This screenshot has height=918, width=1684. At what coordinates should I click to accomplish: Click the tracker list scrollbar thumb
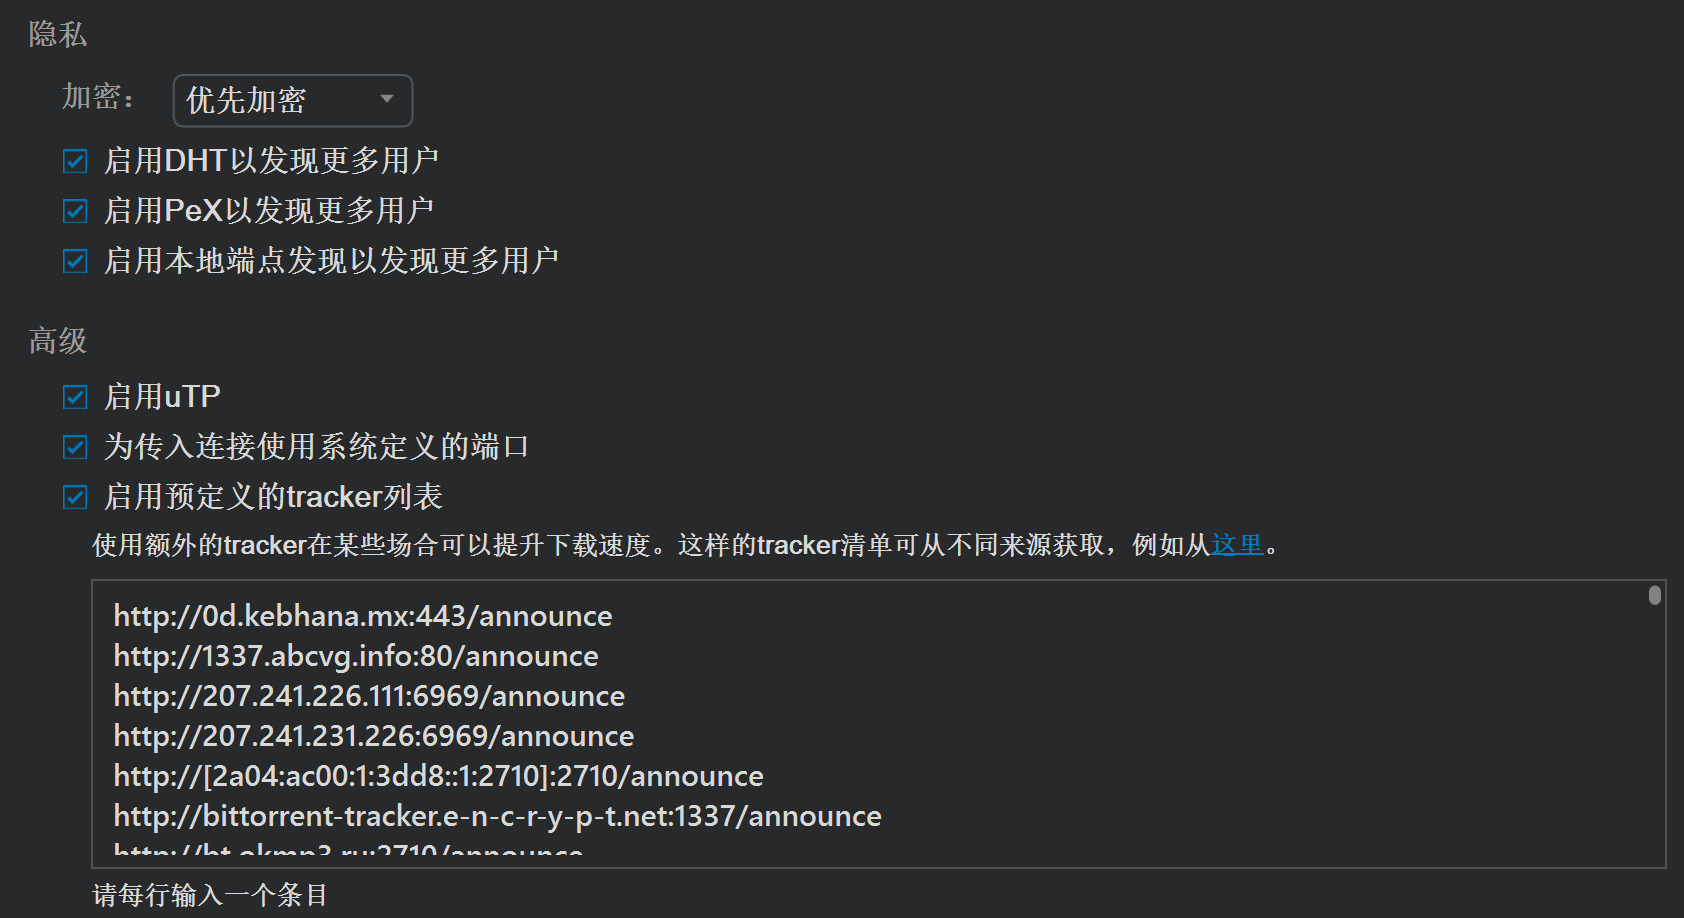[x=1655, y=597]
